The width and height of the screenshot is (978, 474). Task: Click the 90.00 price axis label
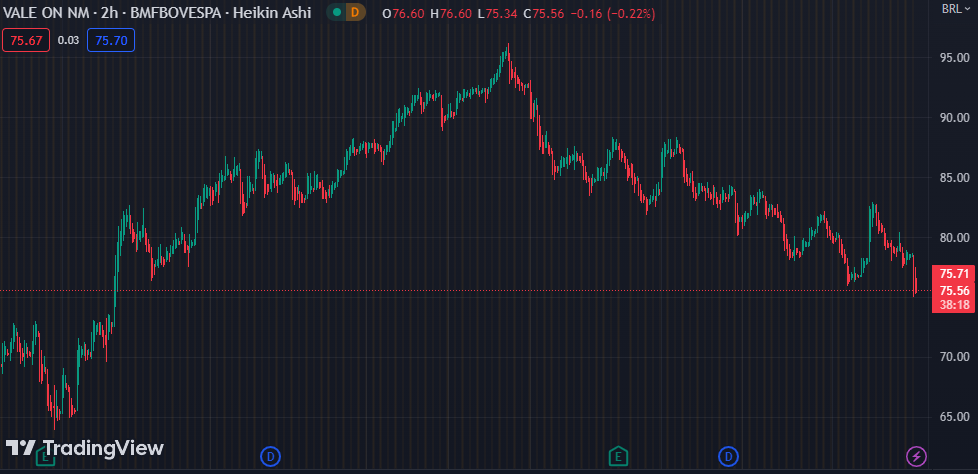coord(954,118)
